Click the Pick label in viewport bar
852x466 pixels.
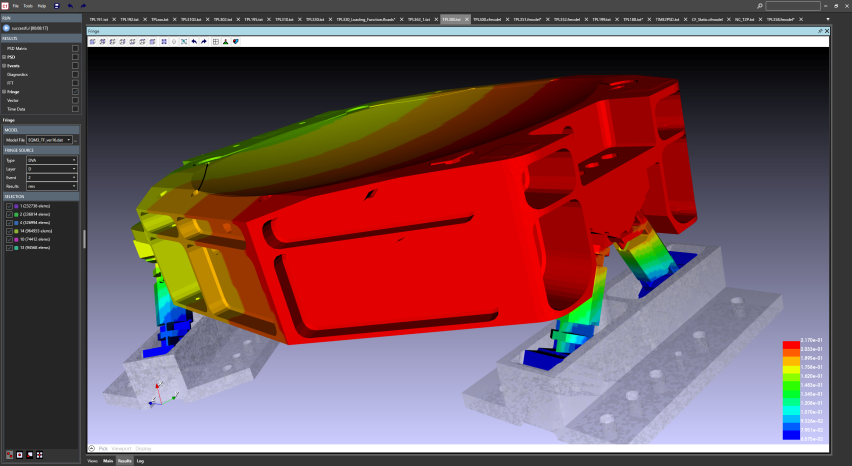tap(103, 448)
